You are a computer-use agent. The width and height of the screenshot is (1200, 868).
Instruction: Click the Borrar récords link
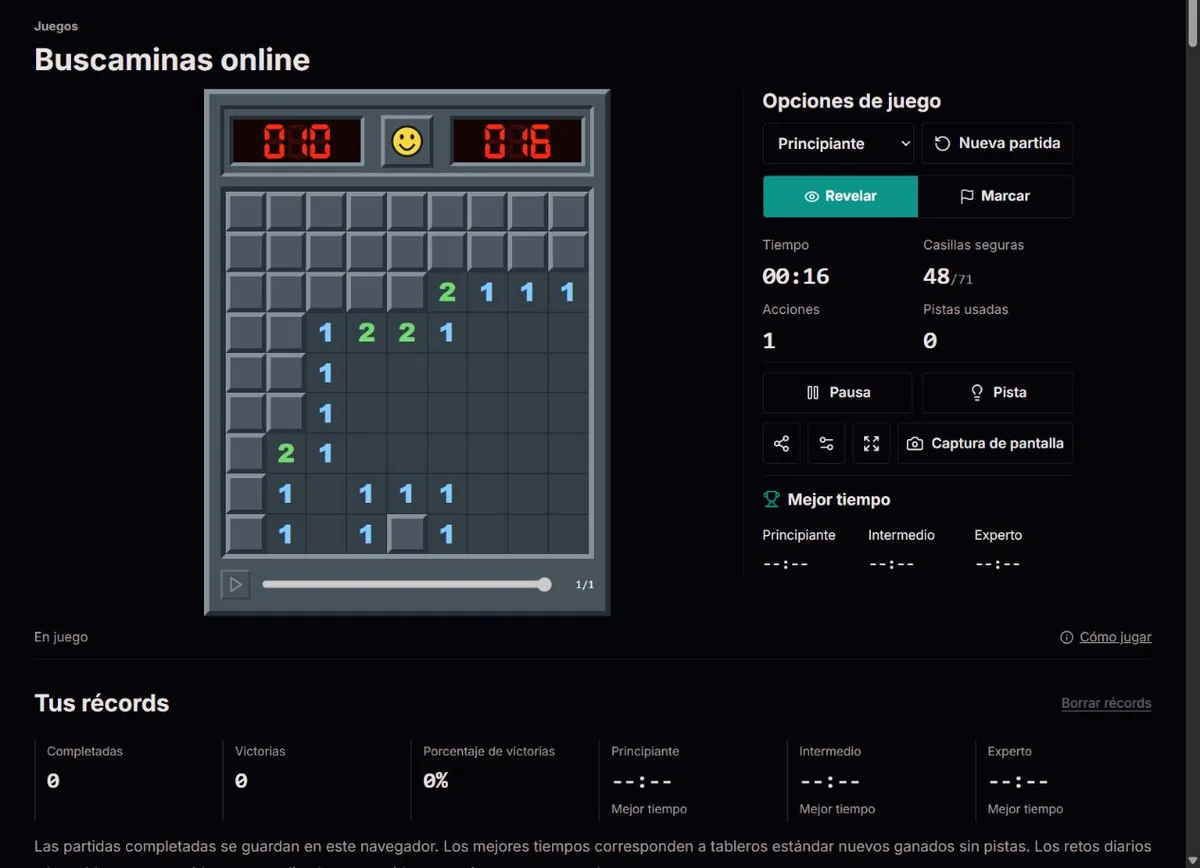tap(1106, 703)
